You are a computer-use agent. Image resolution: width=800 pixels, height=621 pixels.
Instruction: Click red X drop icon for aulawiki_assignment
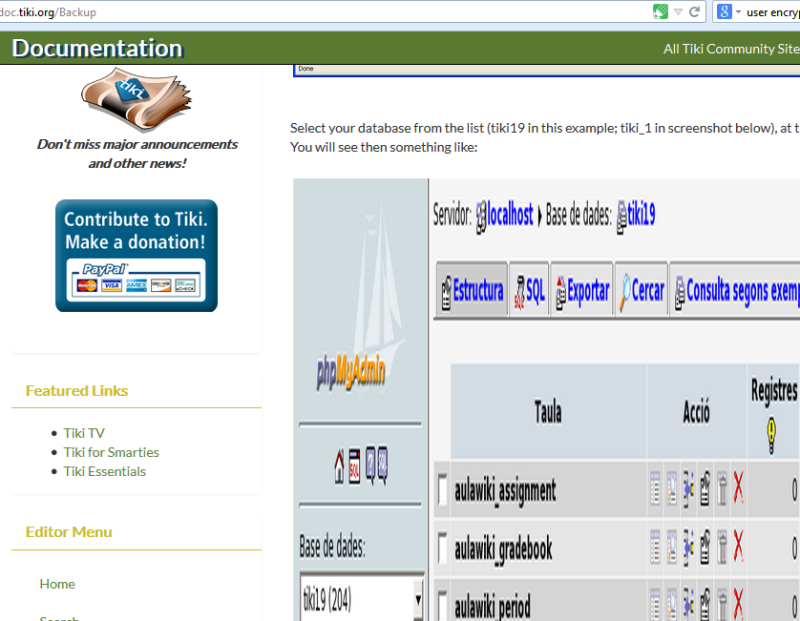(x=738, y=488)
